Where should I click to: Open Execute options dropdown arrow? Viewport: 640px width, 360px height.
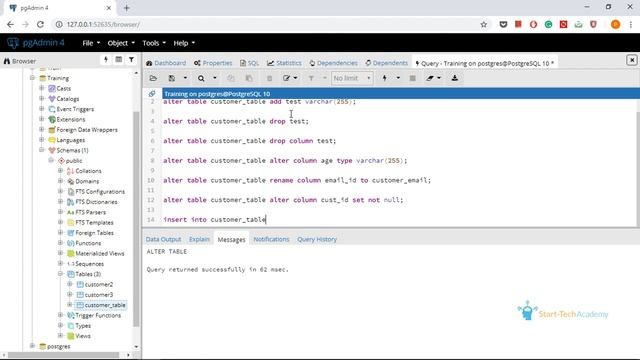[398, 78]
